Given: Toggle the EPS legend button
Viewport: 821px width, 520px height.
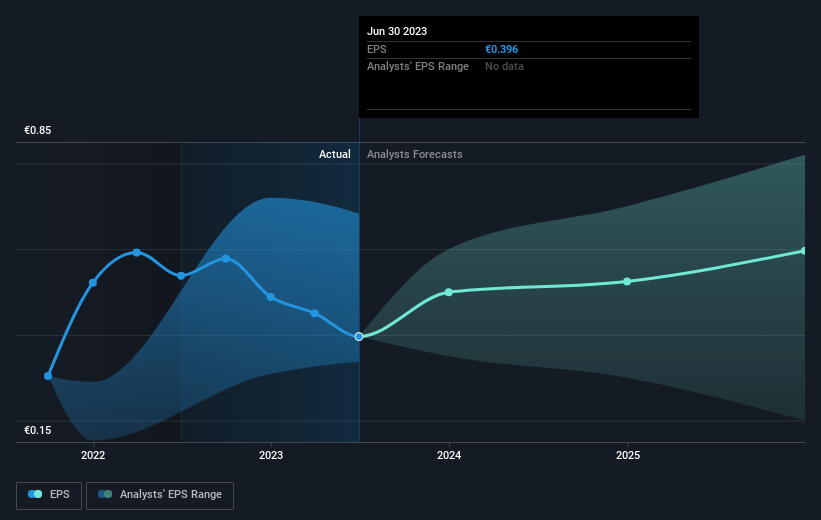Looking at the screenshot, I should [x=49, y=495].
